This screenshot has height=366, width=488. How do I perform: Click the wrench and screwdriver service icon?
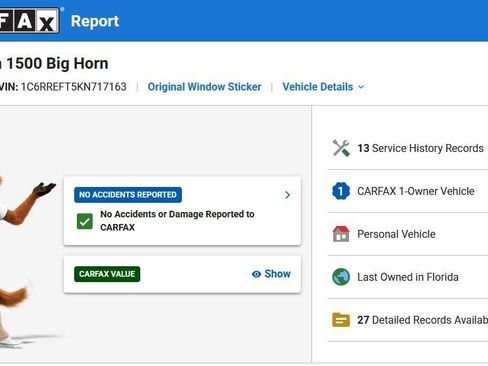[341, 148]
